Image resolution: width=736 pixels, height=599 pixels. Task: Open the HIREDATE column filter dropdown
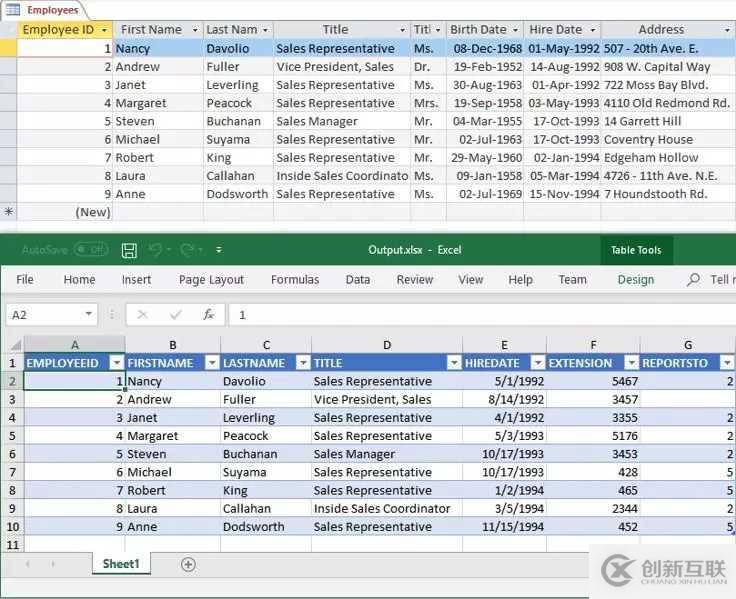point(536,363)
